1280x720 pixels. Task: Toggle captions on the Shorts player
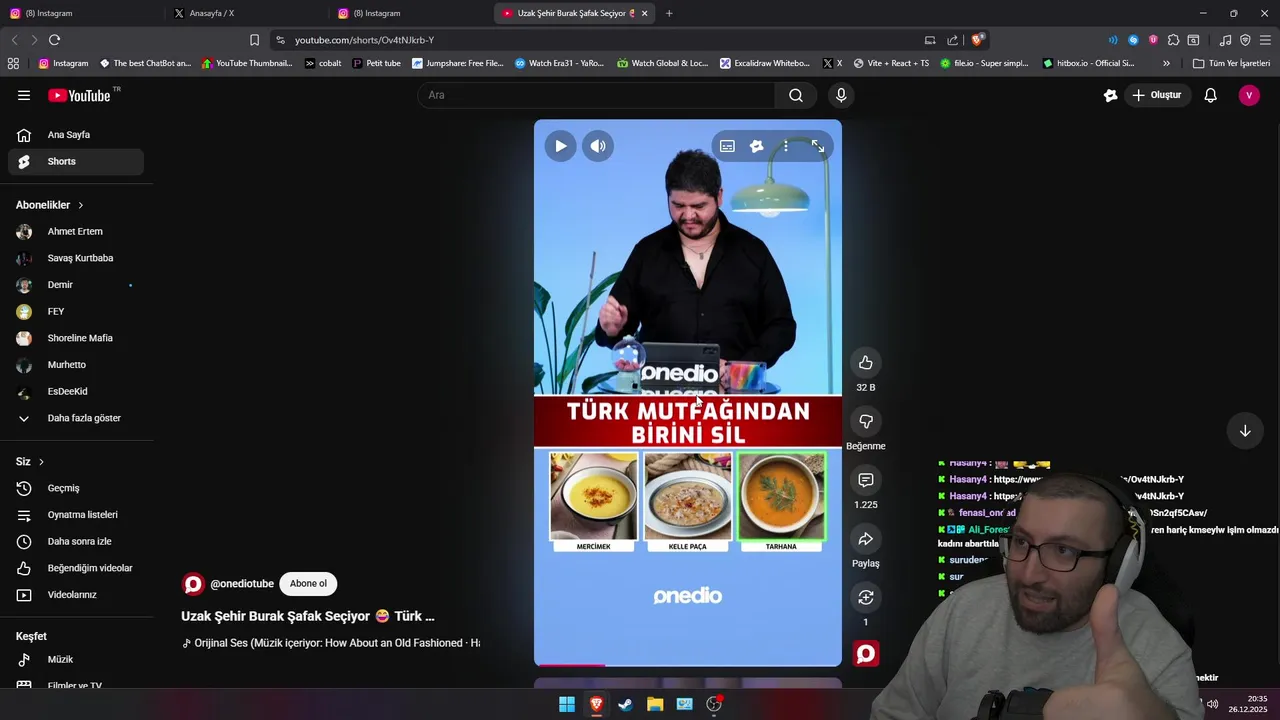(x=727, y=146)
